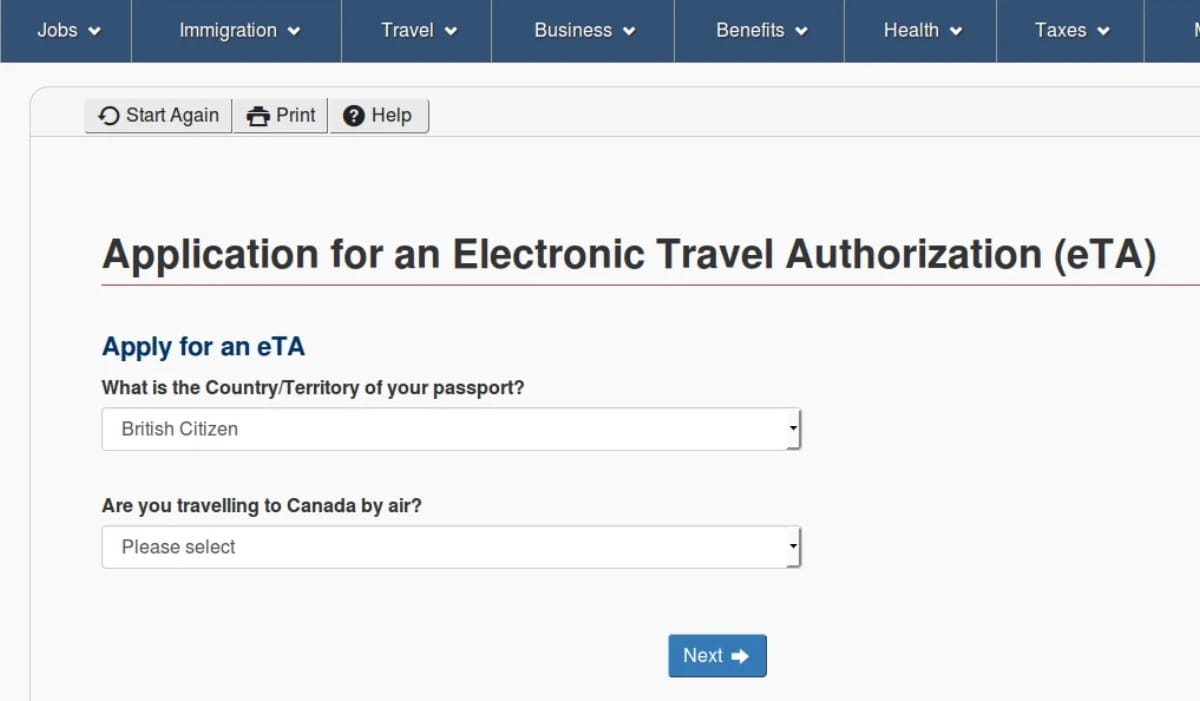Open the British Citizen passport country dropdown

(450, 429)
